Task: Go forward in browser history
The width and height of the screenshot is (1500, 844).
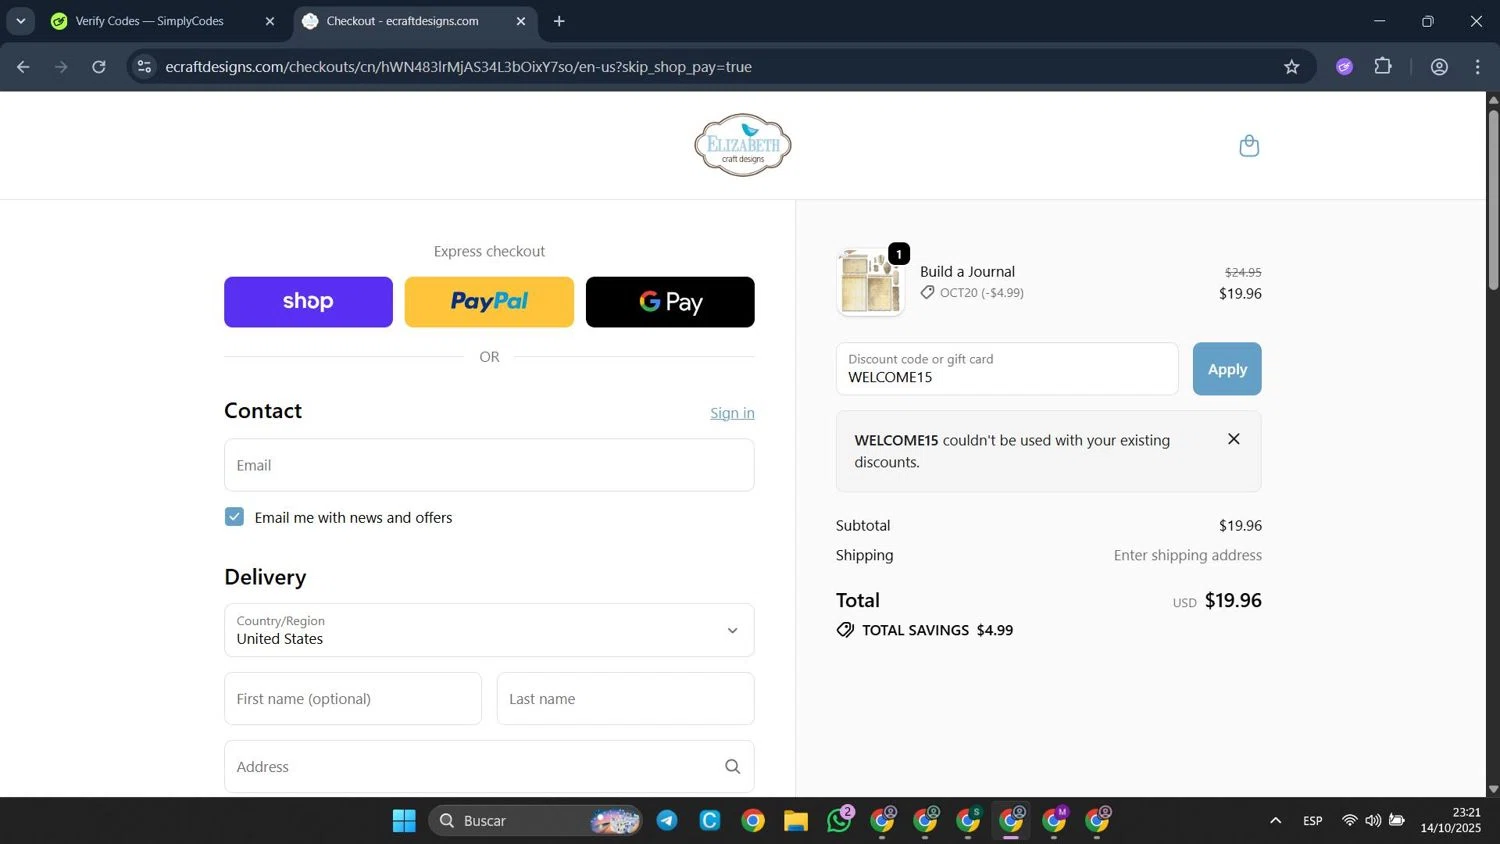Action: 61,67
